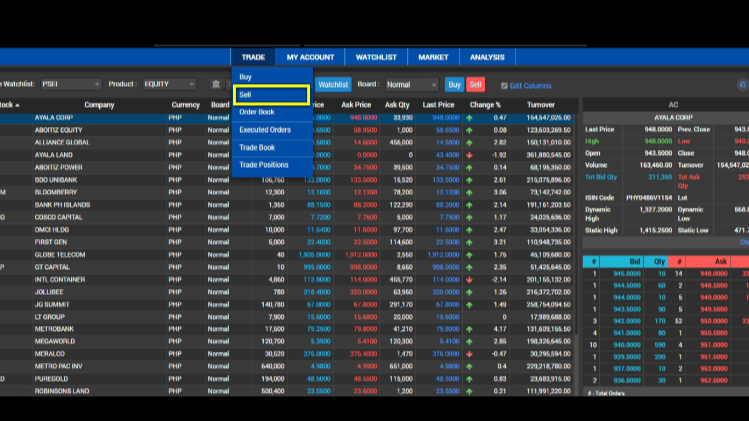Click the red down arrow in MERALCO row
This screenshot has width=749, height=421.
click(x=470, y=354)
